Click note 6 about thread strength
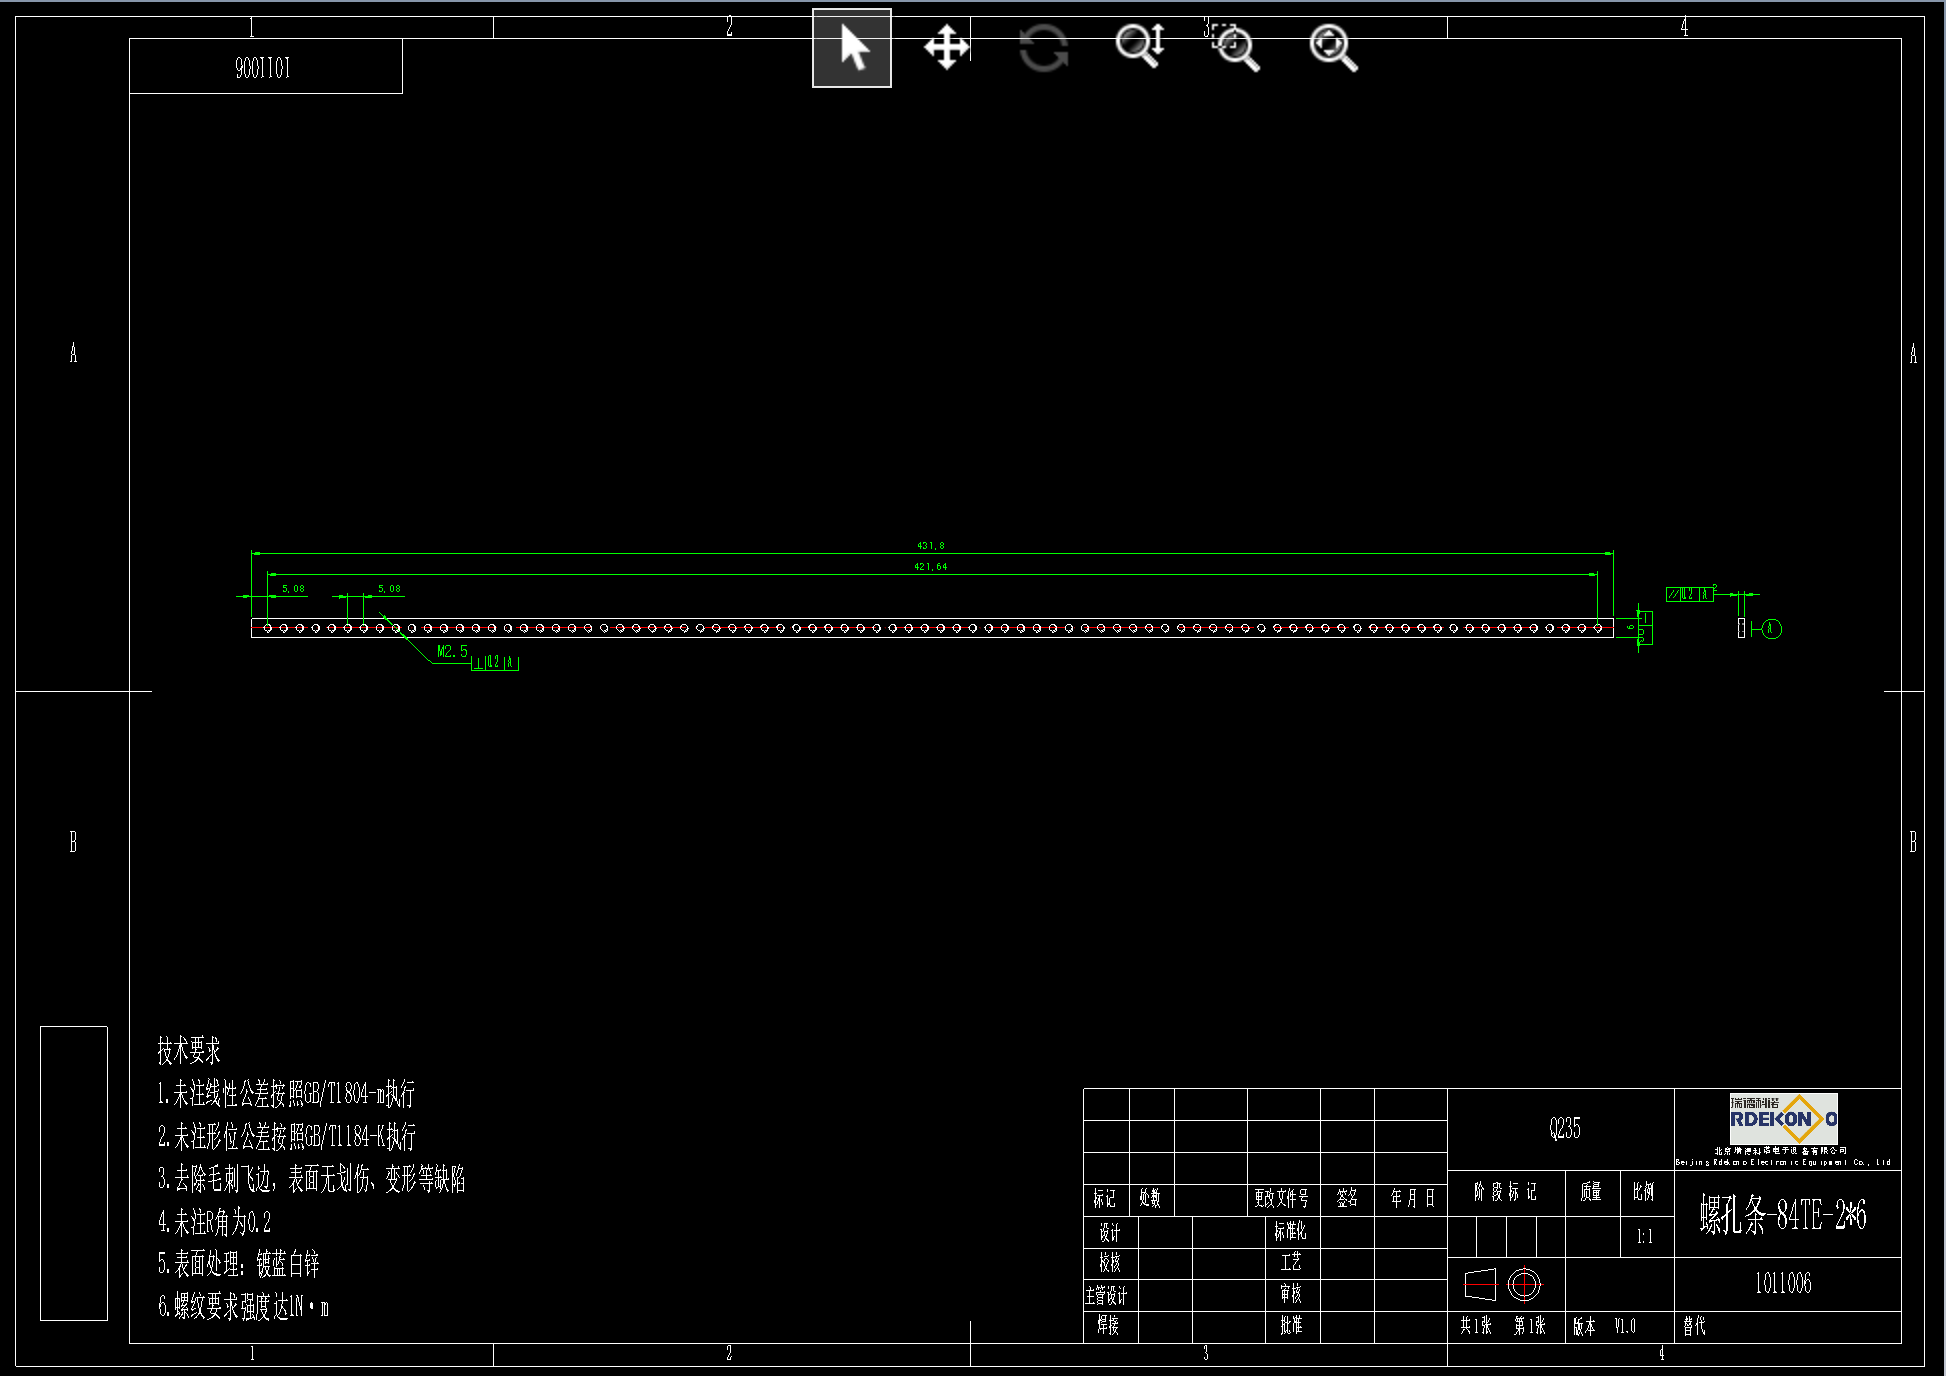 click(243, 1306)
